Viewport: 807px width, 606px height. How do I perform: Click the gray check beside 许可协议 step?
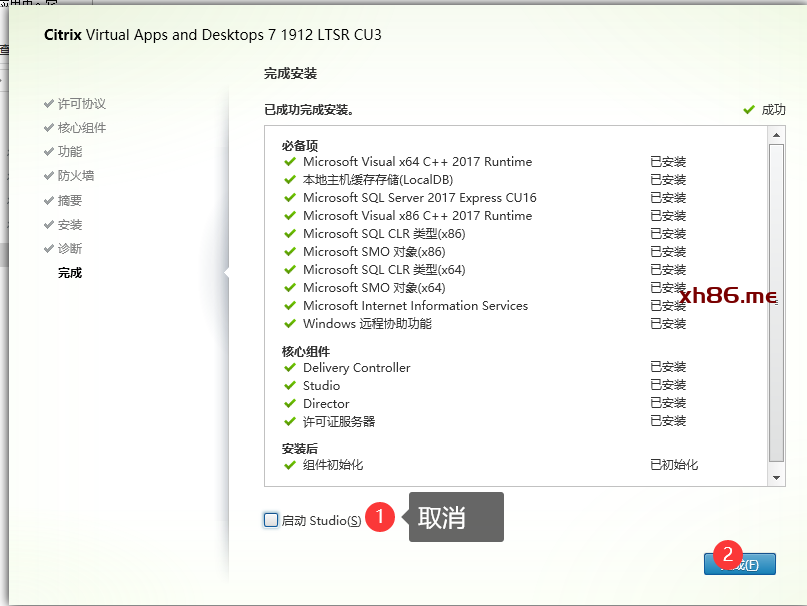click(49, 103)
